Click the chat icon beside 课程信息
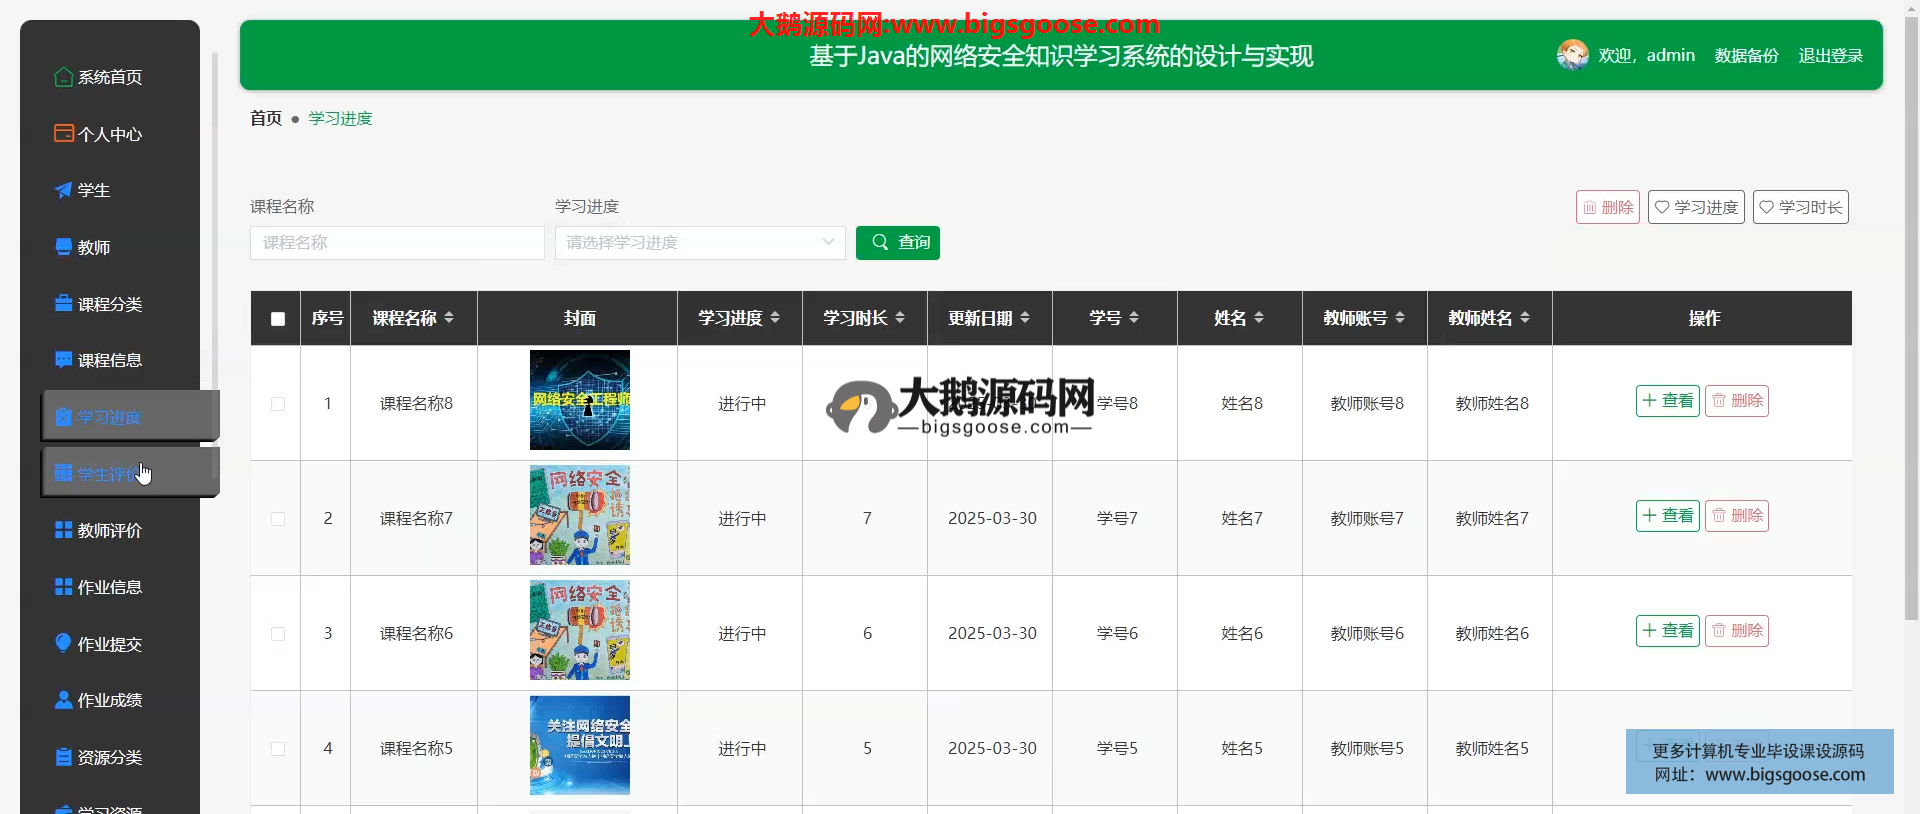The width and height of the screenshot is (1920, 814). (63, 360)
